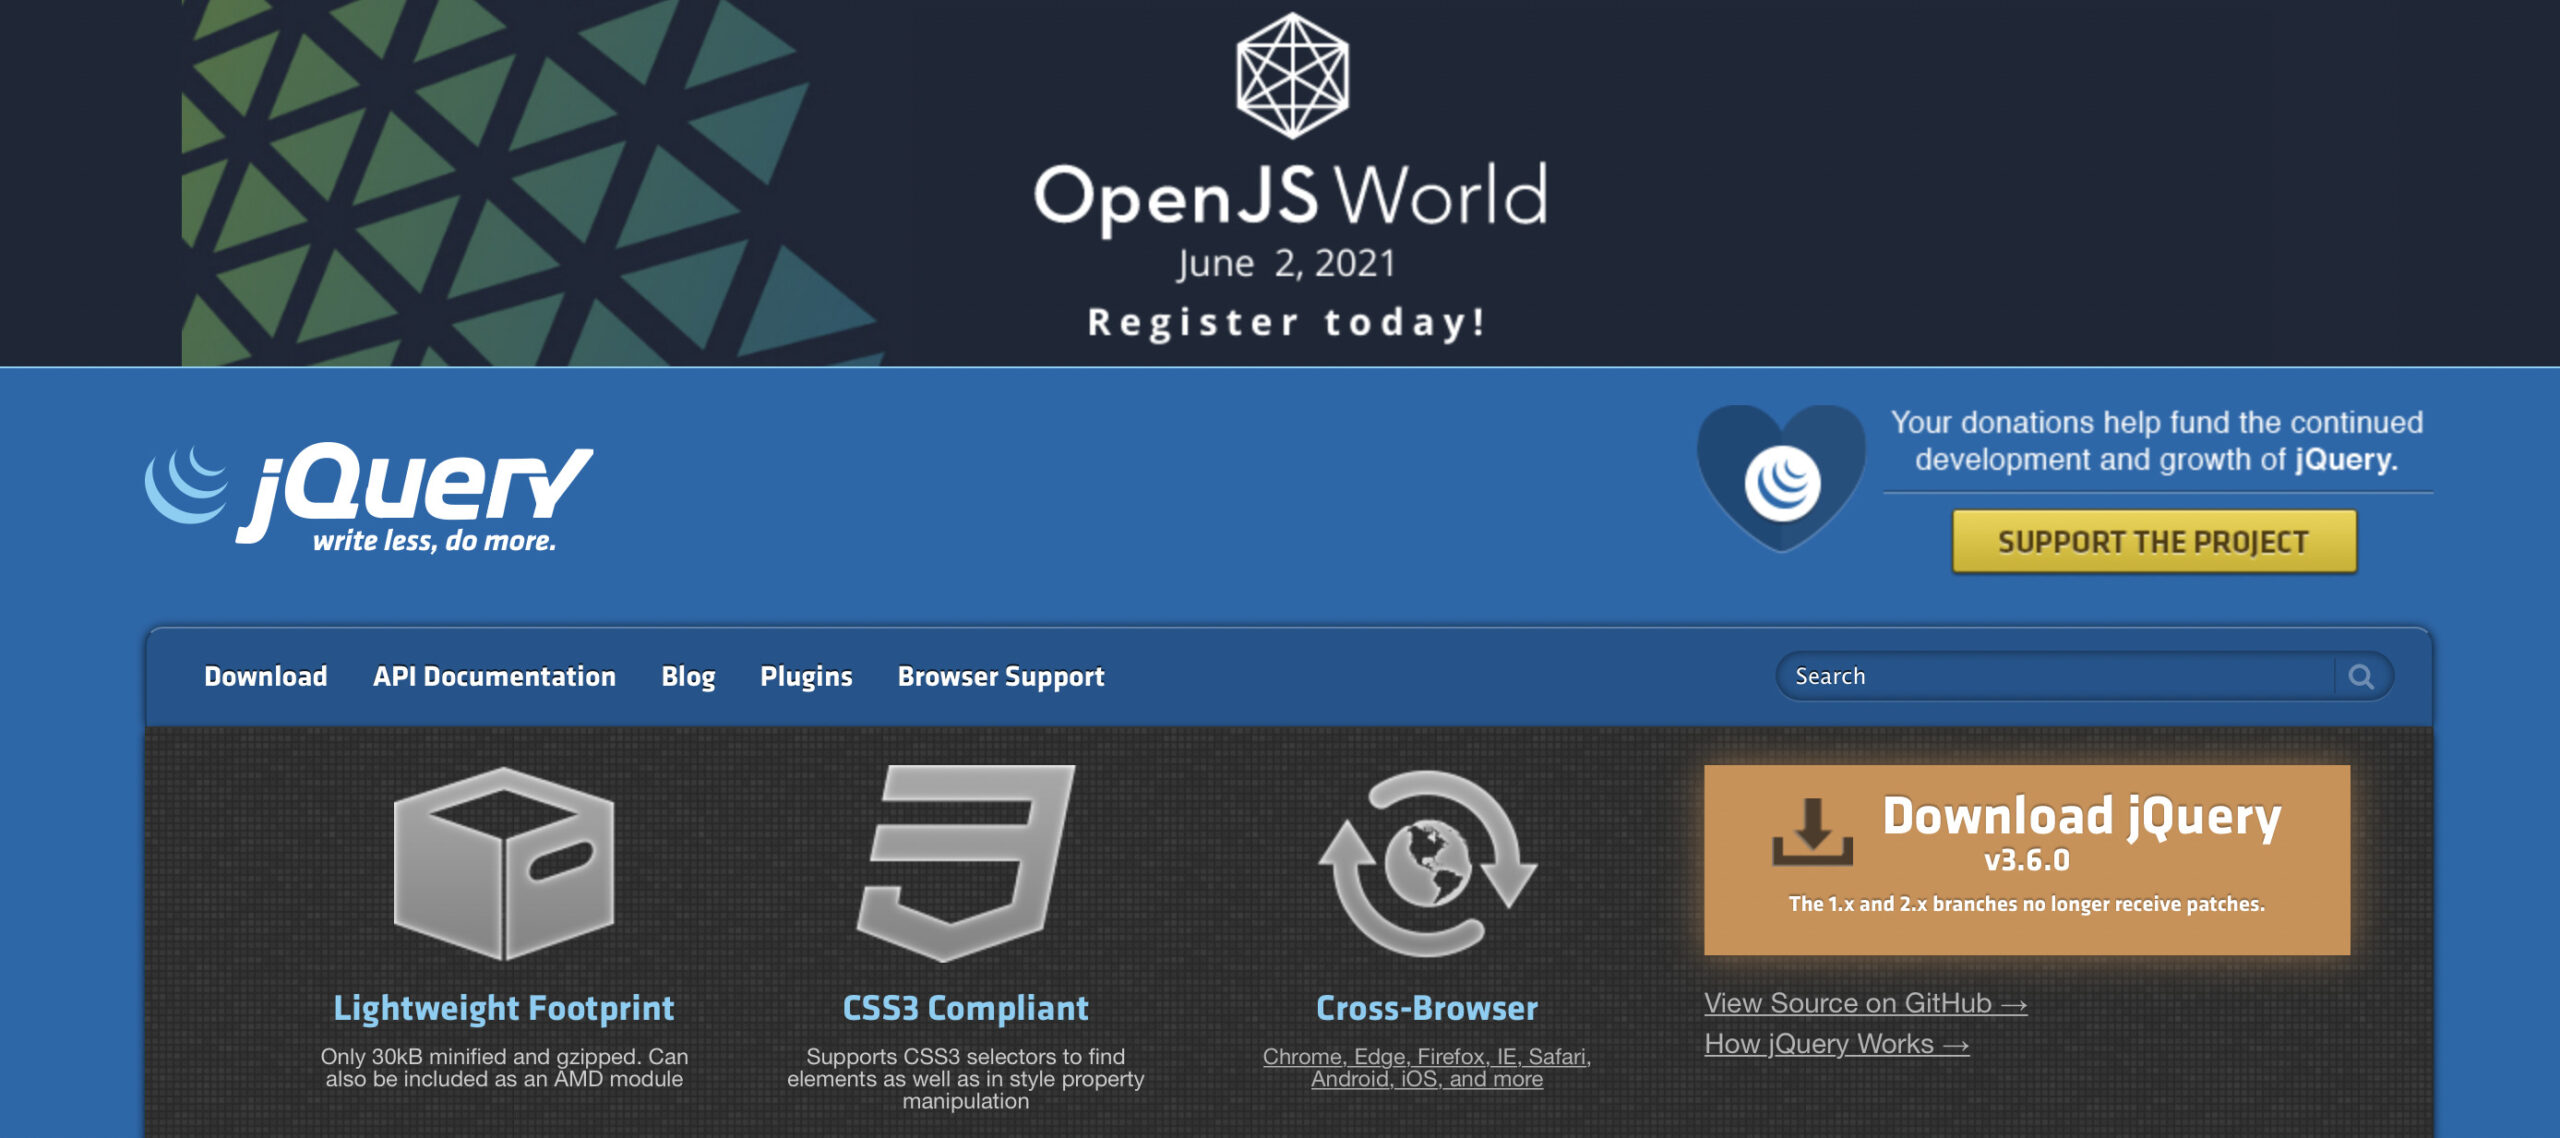The width and height of the screenshot is (2560, 1138).
Task: Open the Chrome, Edge, Firefox browser list link
Action: pos(1427,1068)
